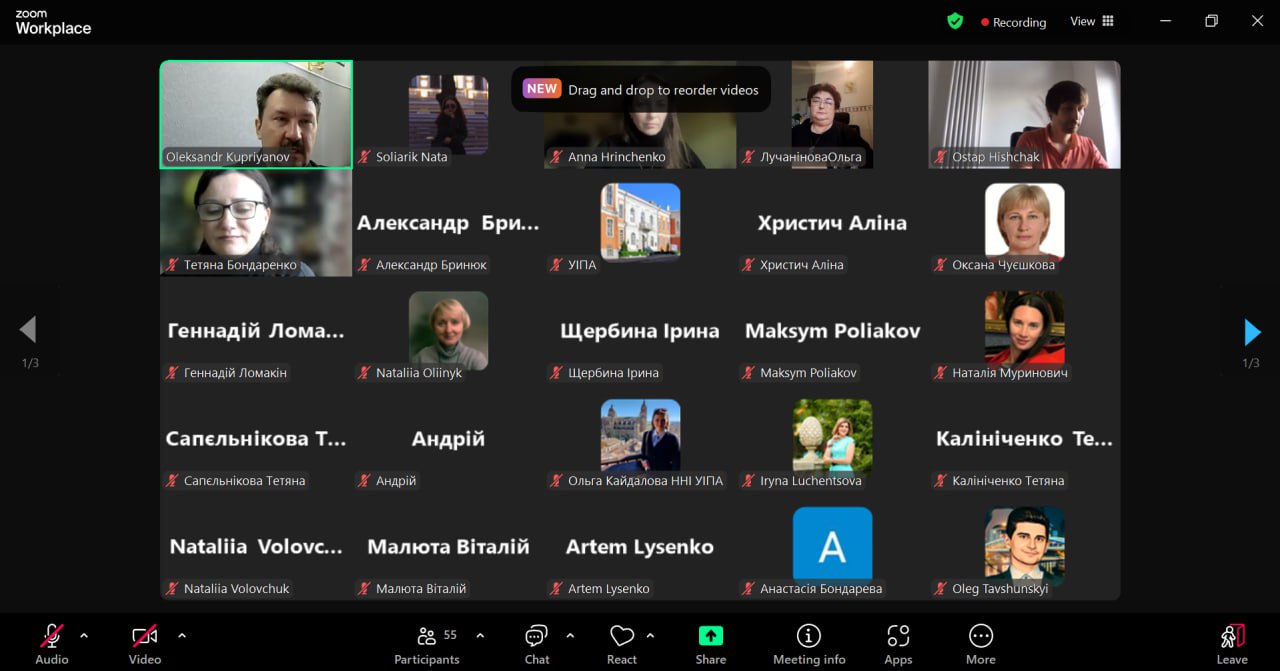Toggle the Video camera button
This screenshot has width=1280, height=671.
[x=145, y=644]
